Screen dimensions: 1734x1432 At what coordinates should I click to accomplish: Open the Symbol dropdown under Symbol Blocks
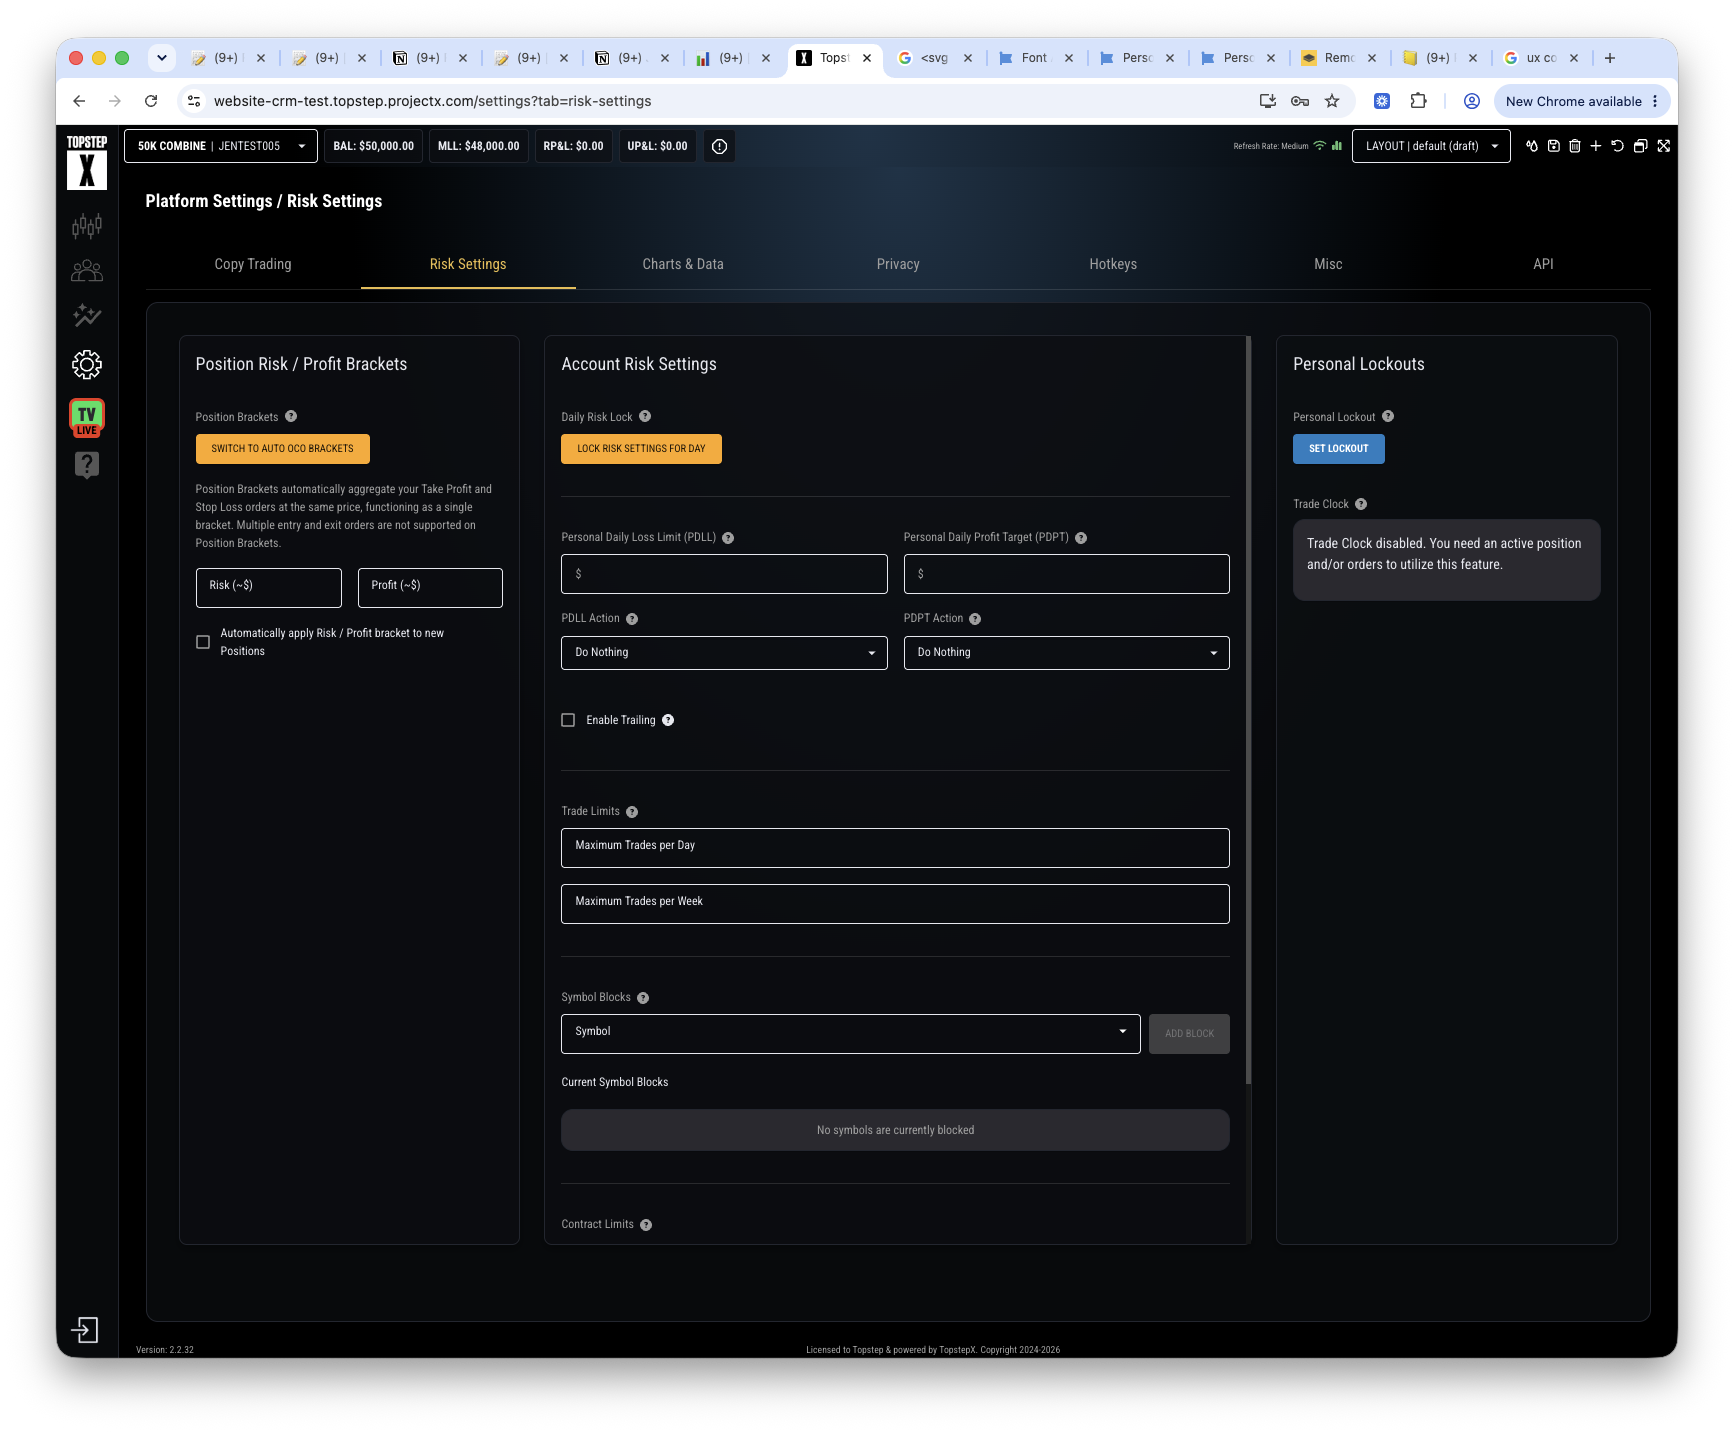pyautogui.click(x=850, y=1034)
